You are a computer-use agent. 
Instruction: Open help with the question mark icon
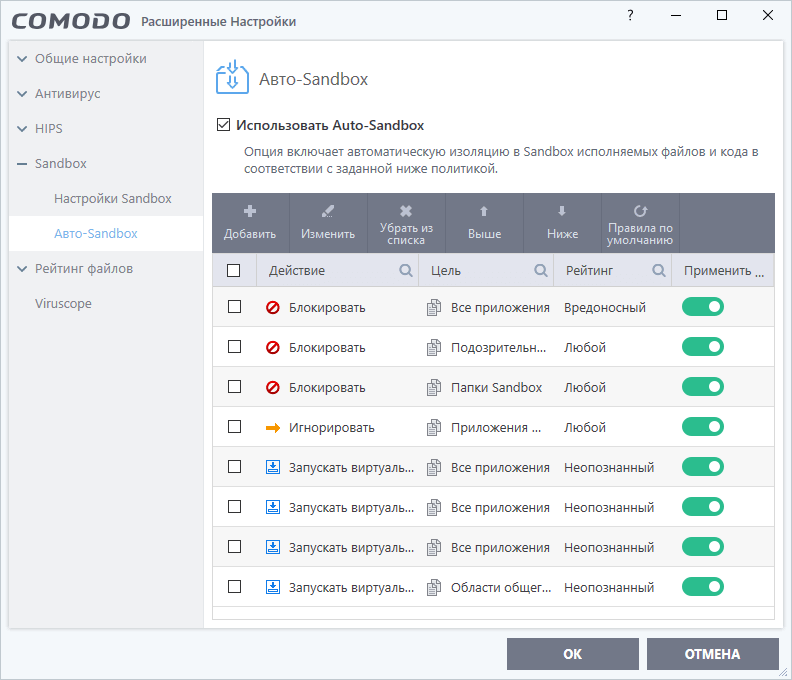630,15
